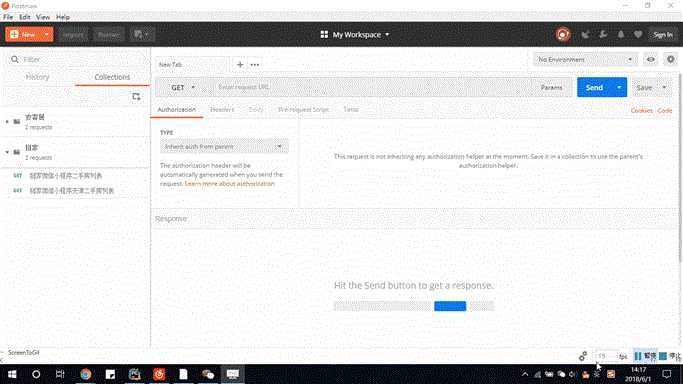Open the Runner button

coord(108,35)
